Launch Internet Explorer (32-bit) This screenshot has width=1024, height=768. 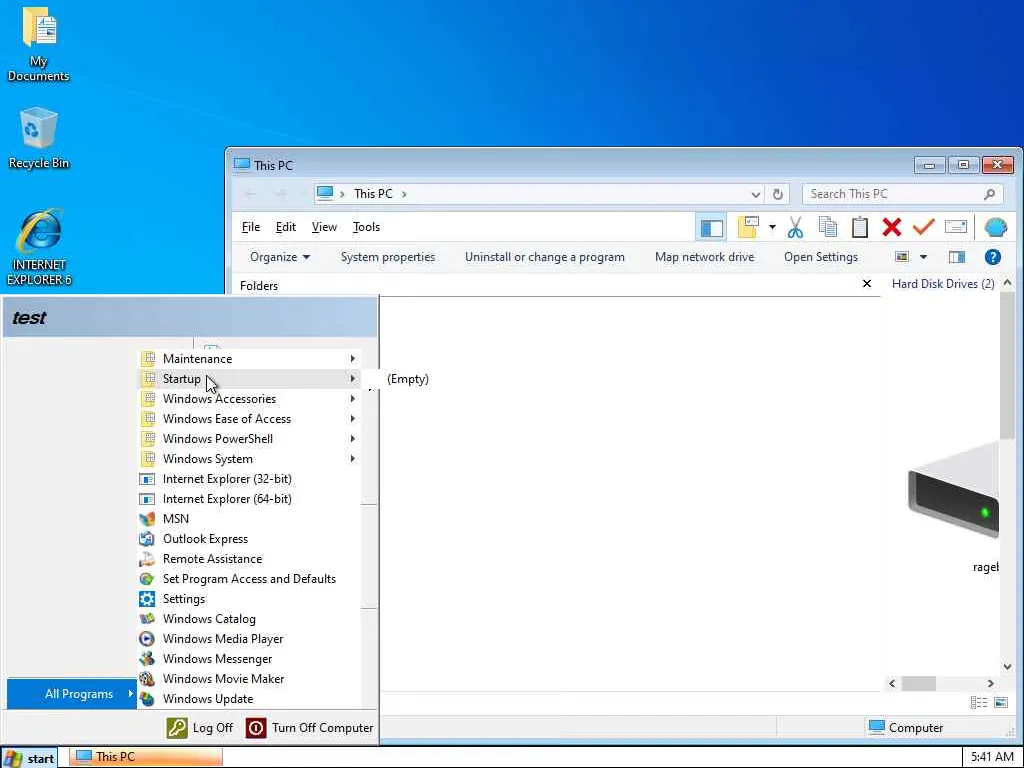pyautogui.click(x=249, y=479)
